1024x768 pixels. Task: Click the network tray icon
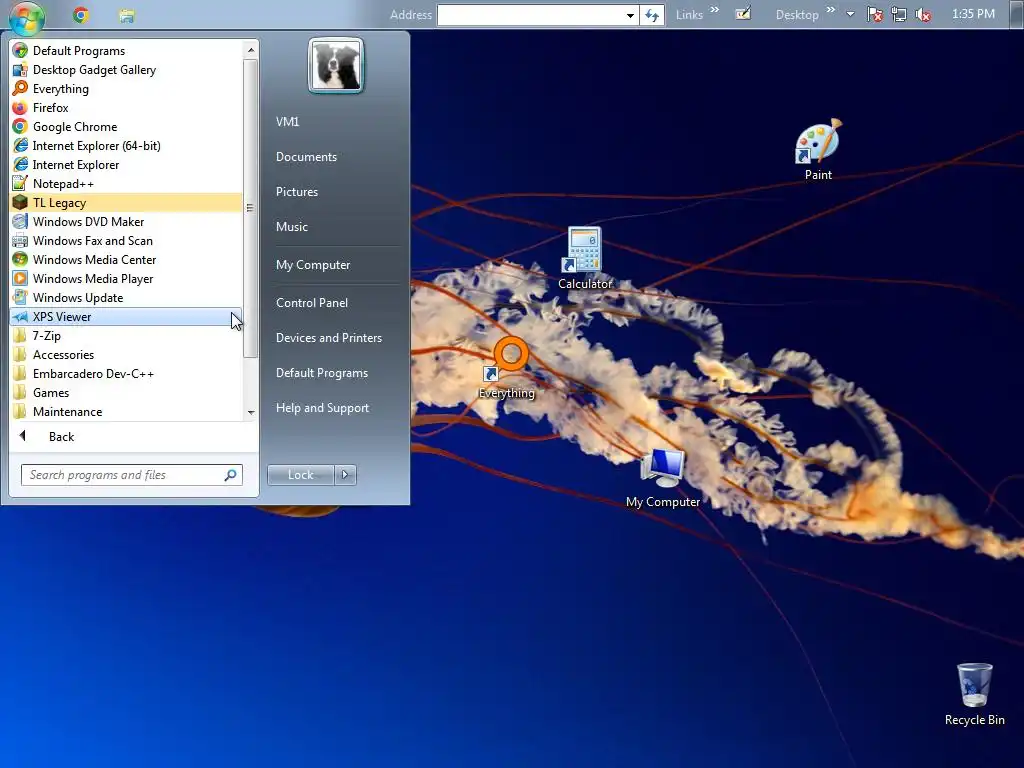899,14
